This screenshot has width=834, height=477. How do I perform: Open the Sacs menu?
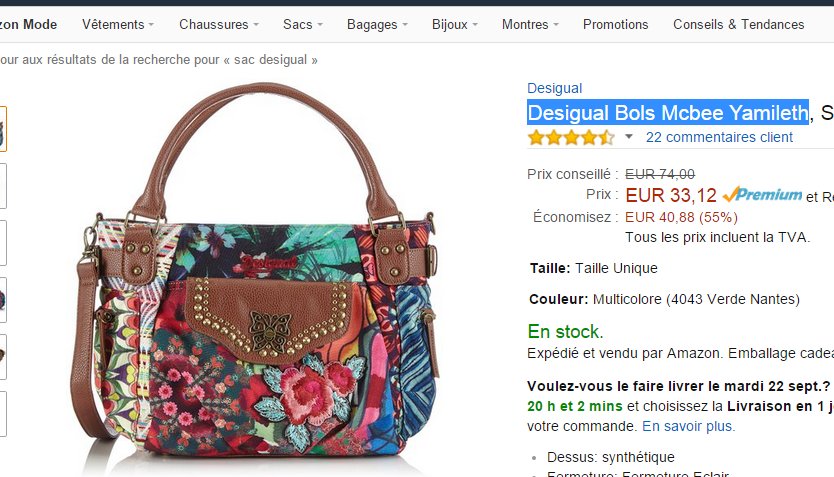click(x=303, y=24)
